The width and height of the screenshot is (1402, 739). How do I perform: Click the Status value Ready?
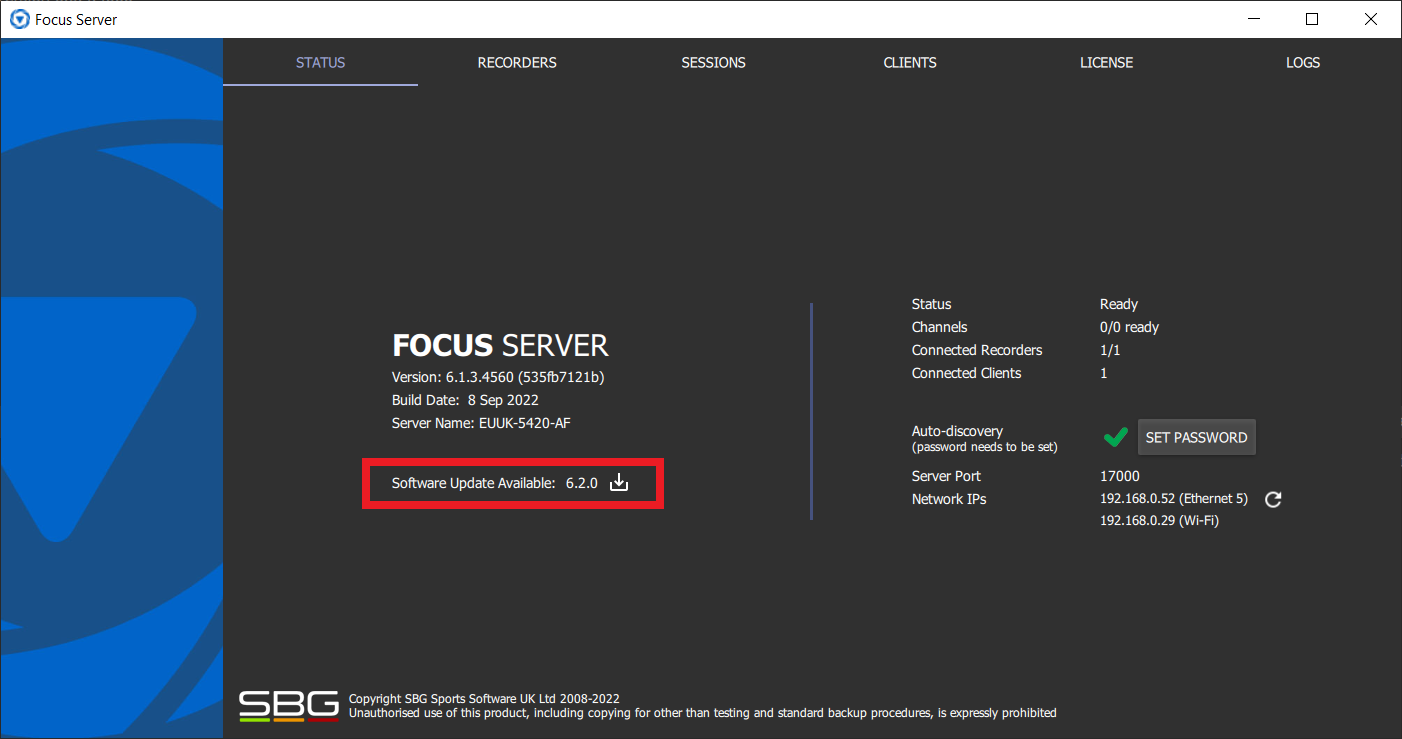(1119, 304)
